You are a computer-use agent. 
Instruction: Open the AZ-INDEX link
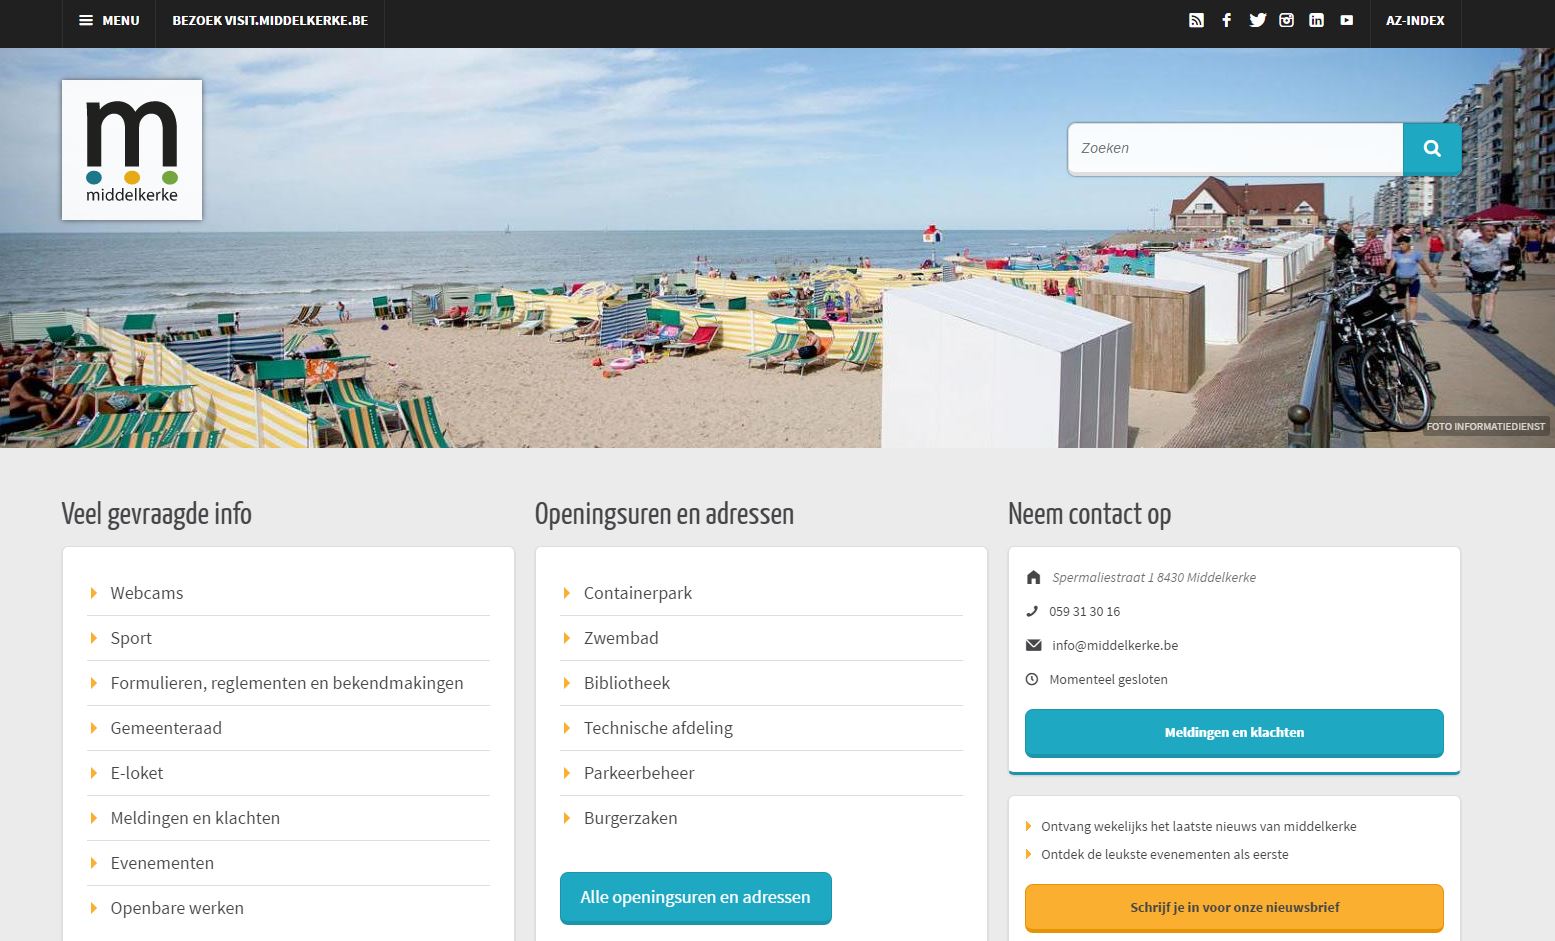click(1415, 20)
